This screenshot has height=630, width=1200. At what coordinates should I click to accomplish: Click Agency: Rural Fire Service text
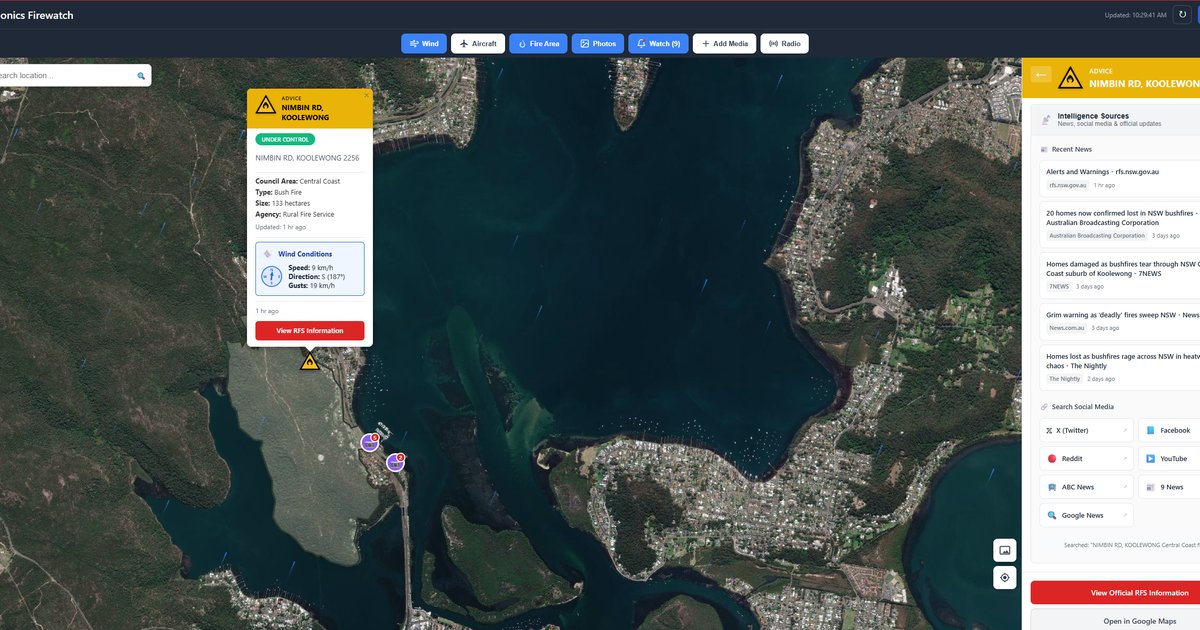[x=295, y=214]
